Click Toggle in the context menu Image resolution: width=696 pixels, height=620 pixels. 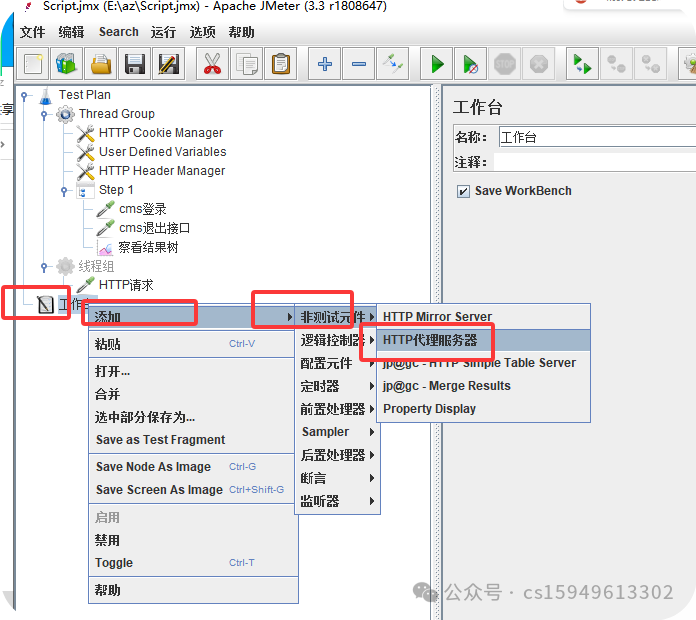193,563
